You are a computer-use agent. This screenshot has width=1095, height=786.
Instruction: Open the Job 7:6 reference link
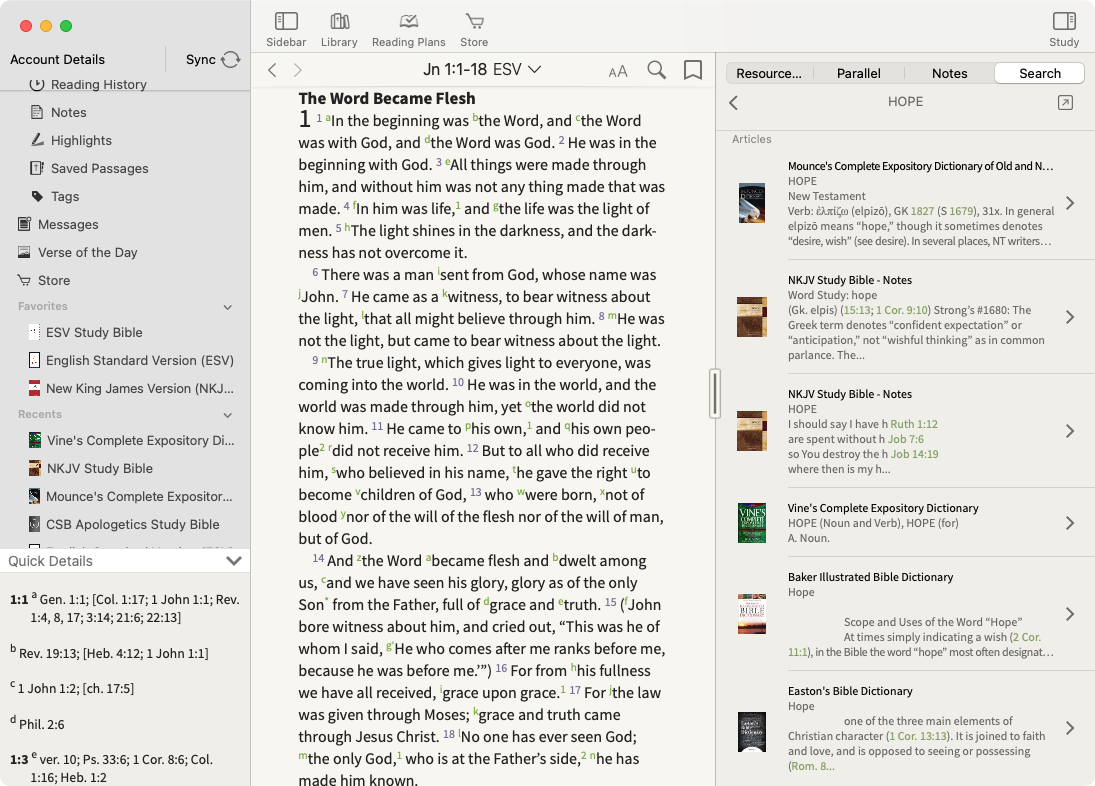click(x=906, y=439)
